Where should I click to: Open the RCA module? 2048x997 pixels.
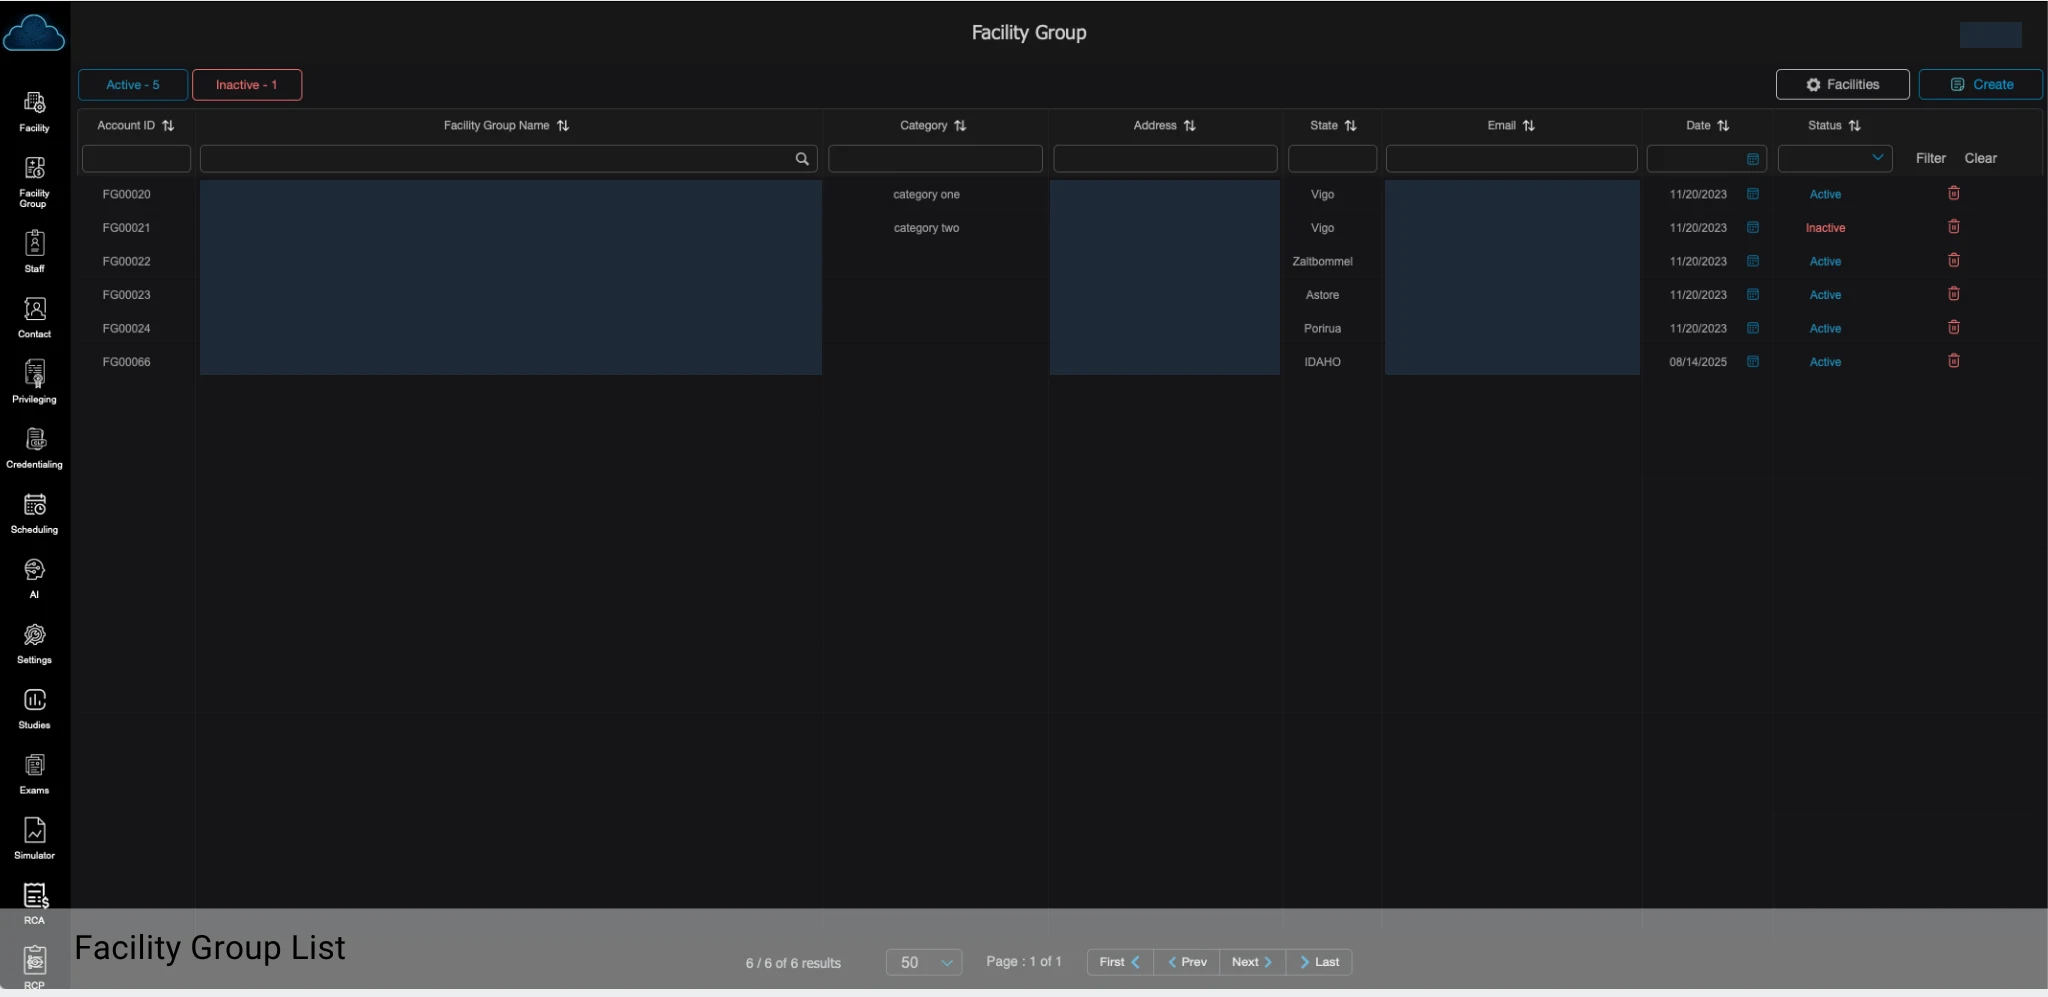tap(34, 904)
